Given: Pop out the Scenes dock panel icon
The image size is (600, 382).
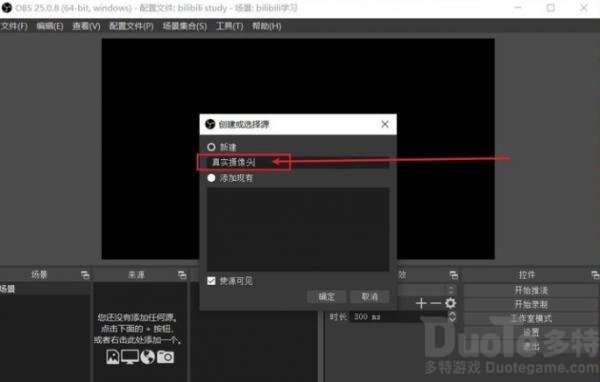Looking at the screenshot, I should pos(85,275).
